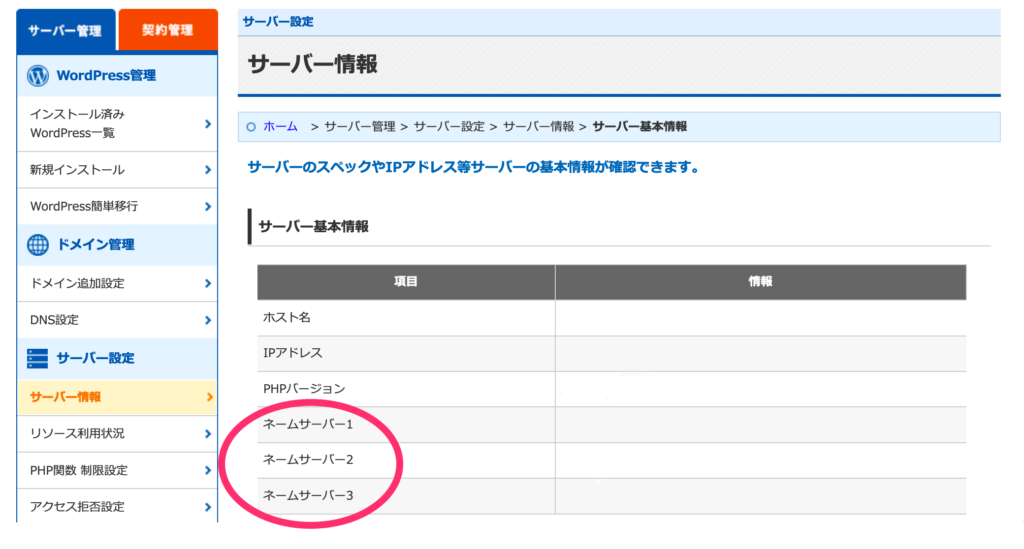Click chevron beside ドメイン追加設定

(208, 283)
